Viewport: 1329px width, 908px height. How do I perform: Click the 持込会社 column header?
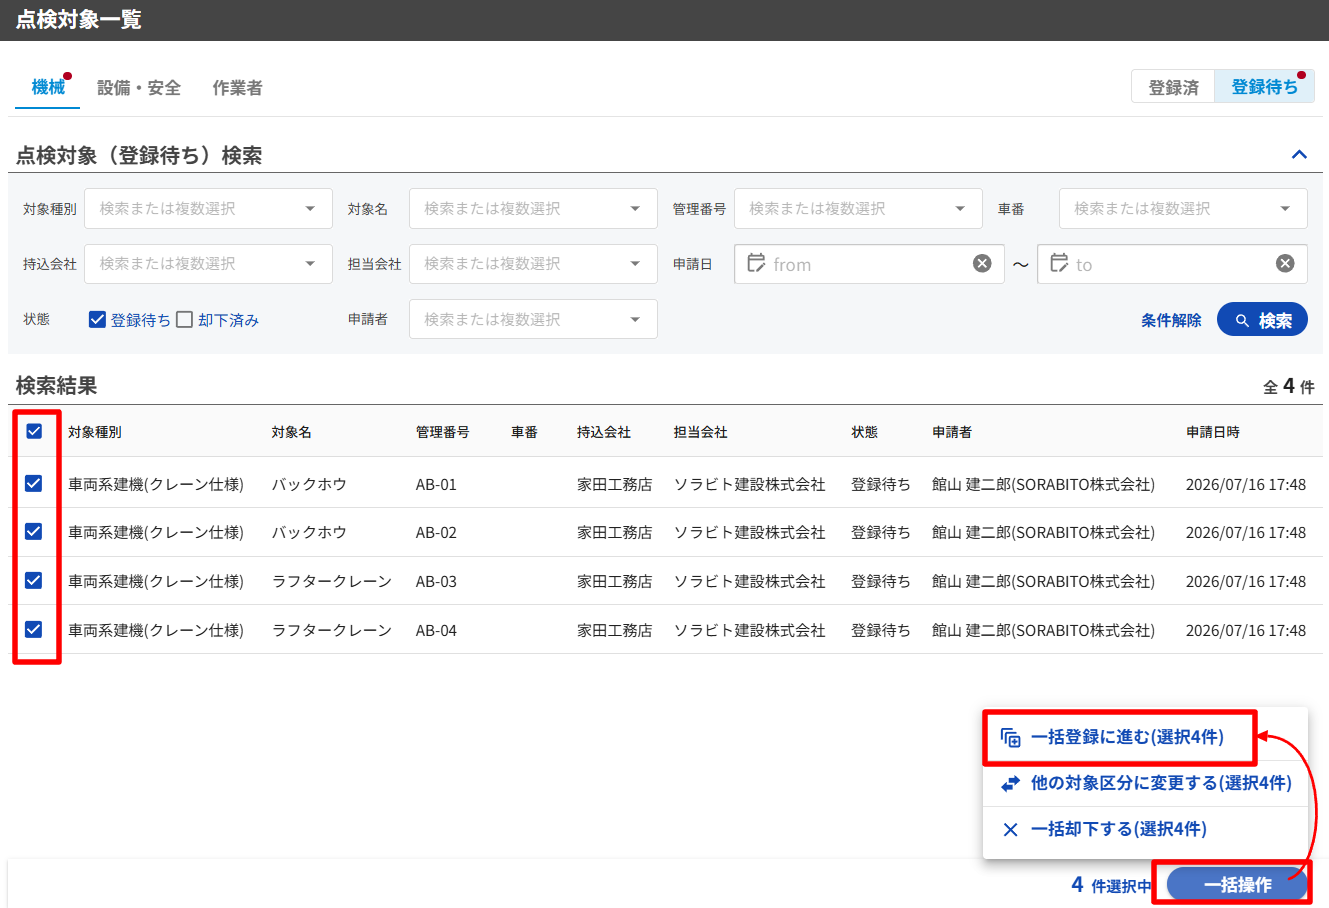(604, 432)
